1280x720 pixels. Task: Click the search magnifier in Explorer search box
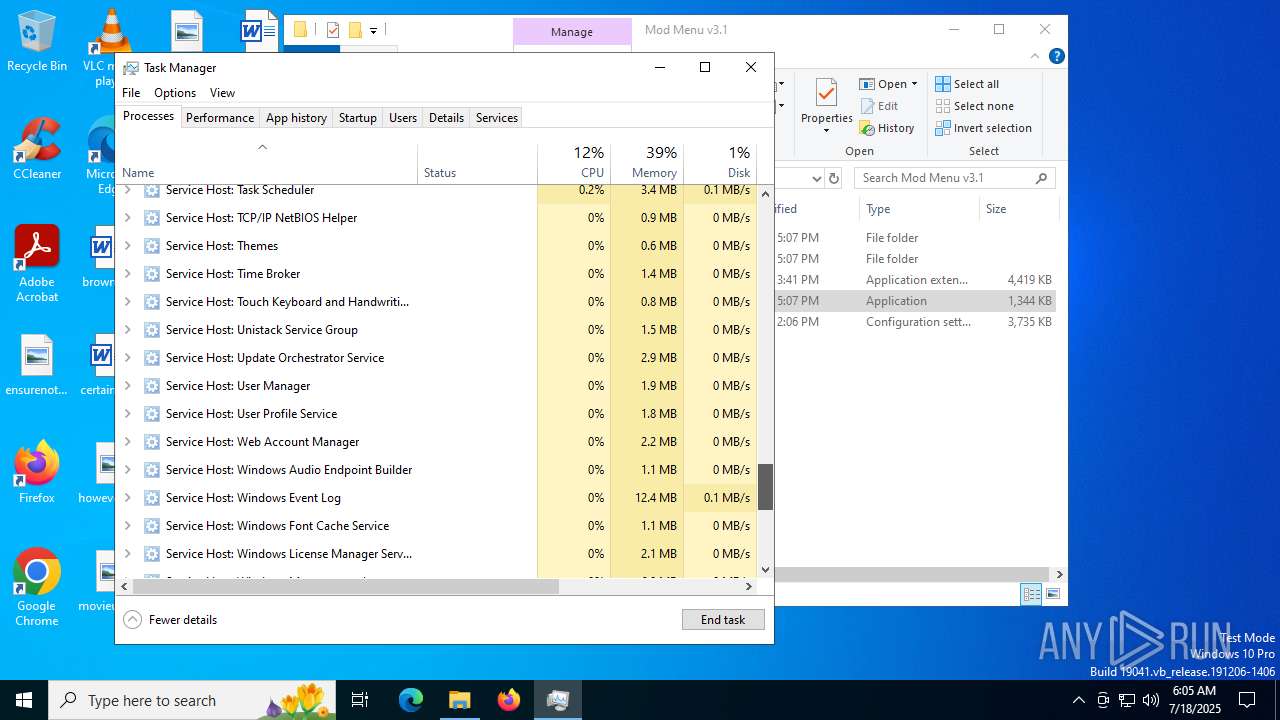point(1041,178)
